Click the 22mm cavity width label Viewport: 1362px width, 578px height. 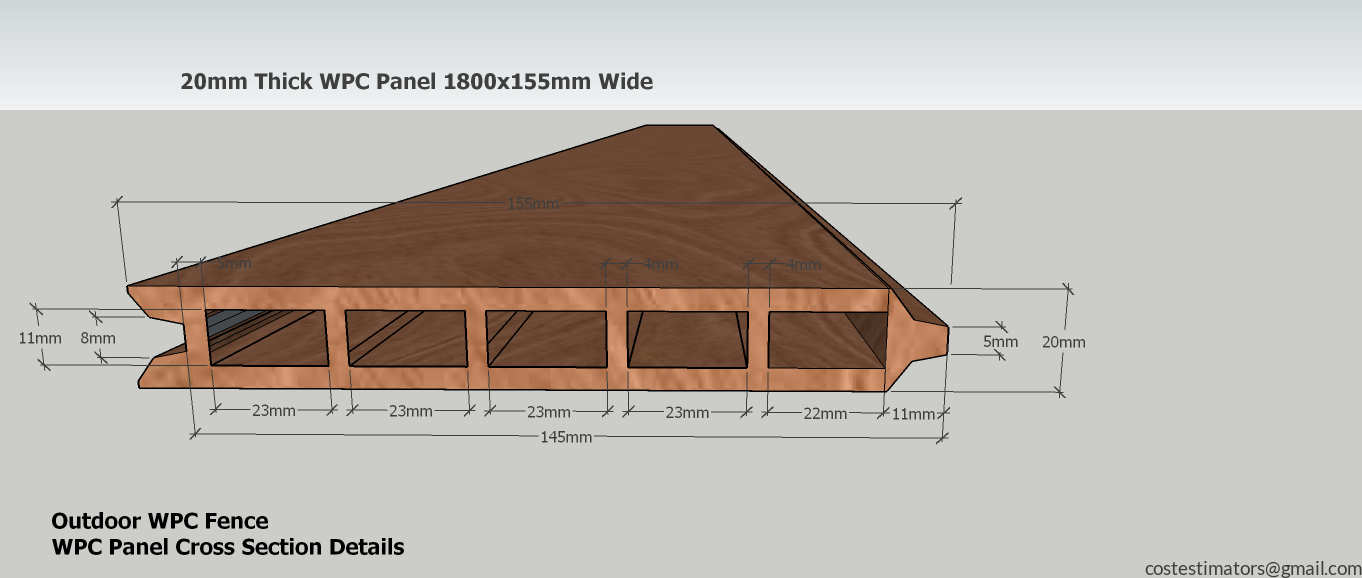(x=825, y=413)
